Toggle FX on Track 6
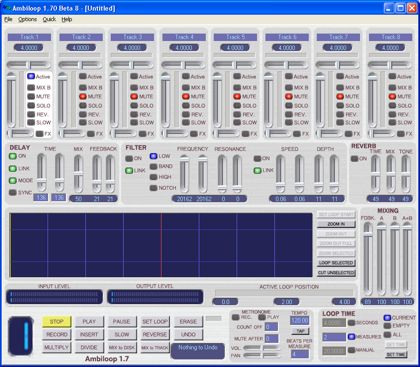This screenshot has height=367, width=420. [x=297, y=134]
